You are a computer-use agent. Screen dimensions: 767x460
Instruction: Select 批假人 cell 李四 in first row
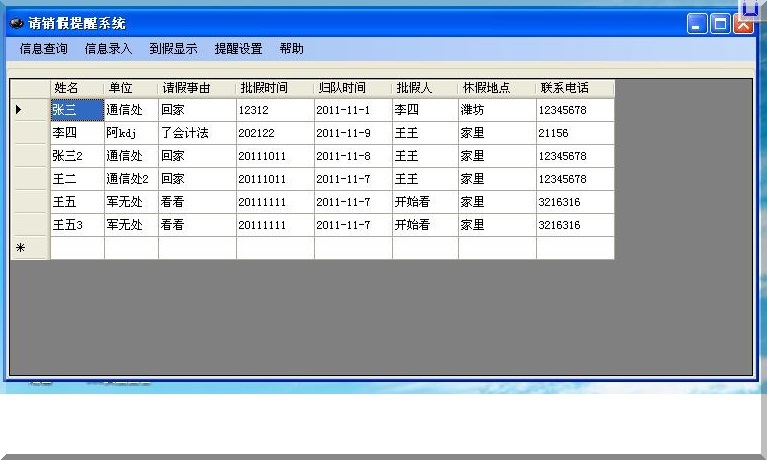pos(425,110)
